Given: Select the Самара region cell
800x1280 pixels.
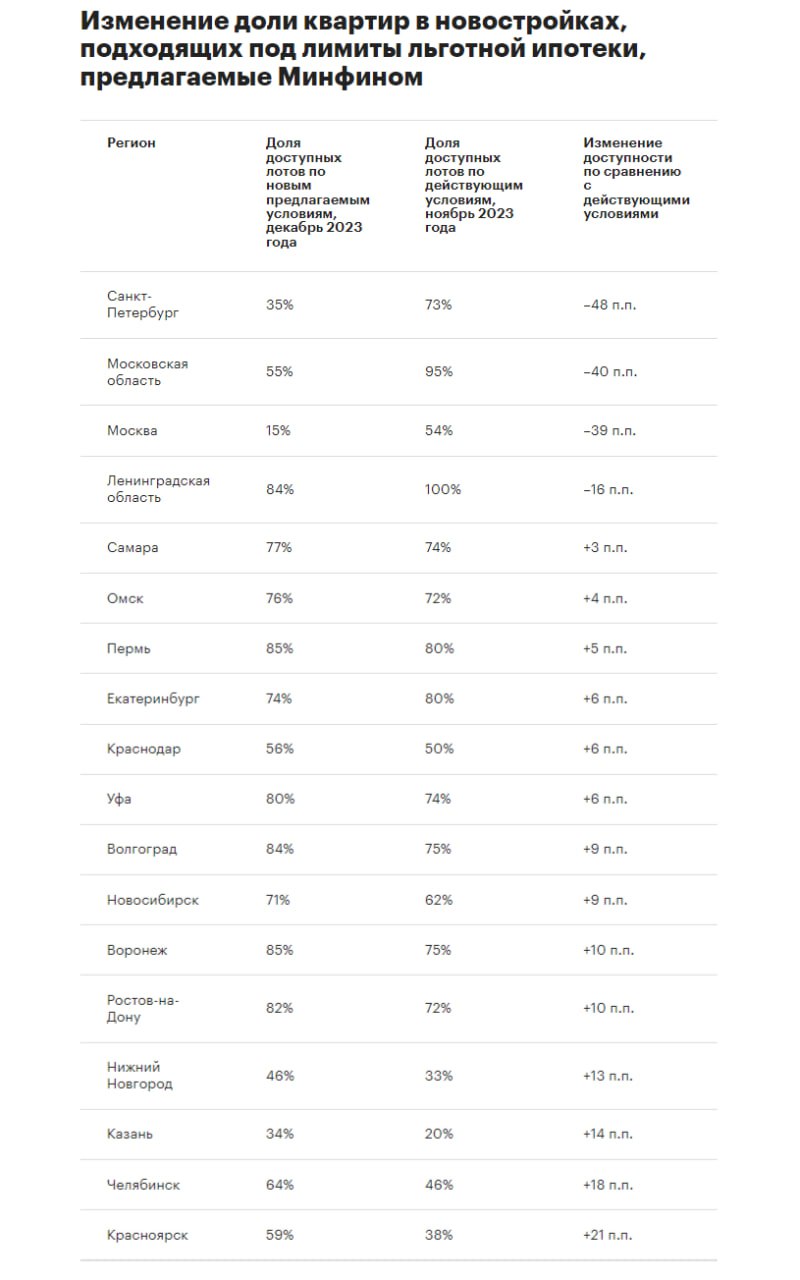Looking at the screenshot, I should [x=132, y=548].
